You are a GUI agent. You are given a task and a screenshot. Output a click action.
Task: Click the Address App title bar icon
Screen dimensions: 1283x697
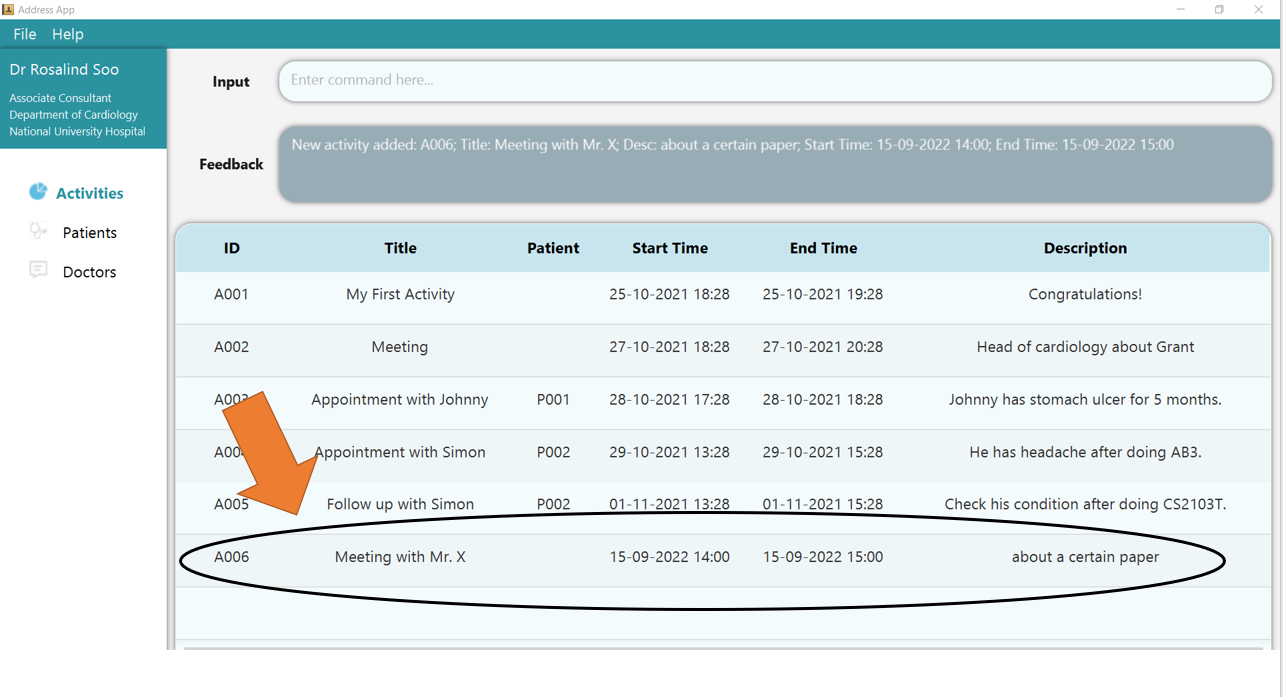pyautogui.click(x=8, y=9)
